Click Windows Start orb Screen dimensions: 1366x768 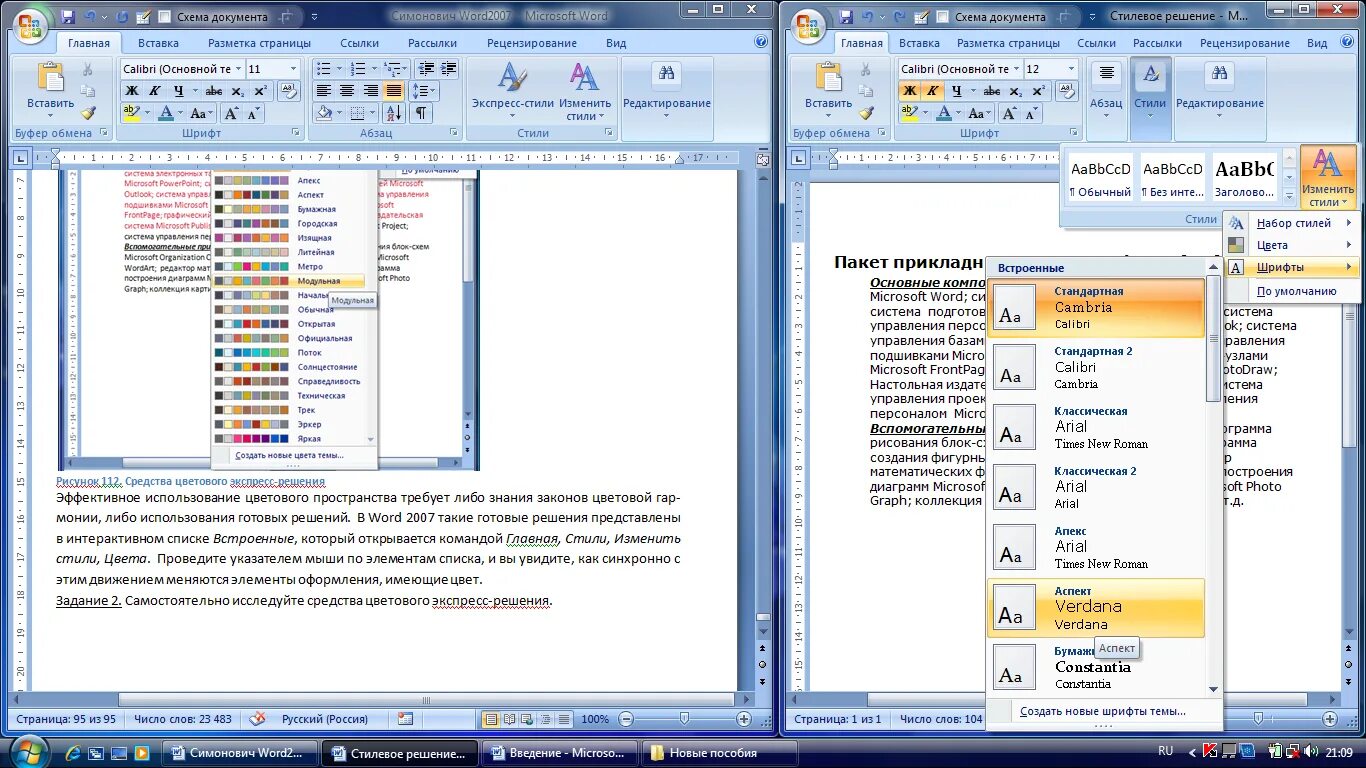point(29,751)
